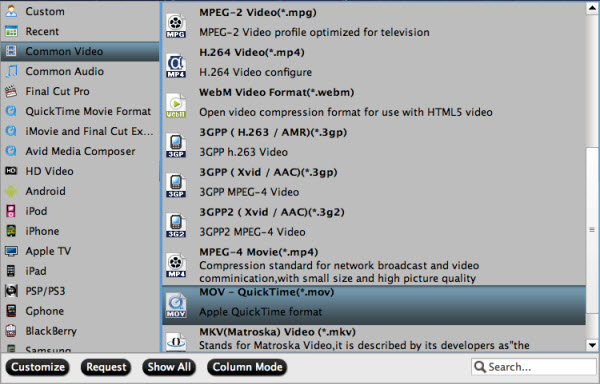
Task: Click the Show All button
Action: 169,367
